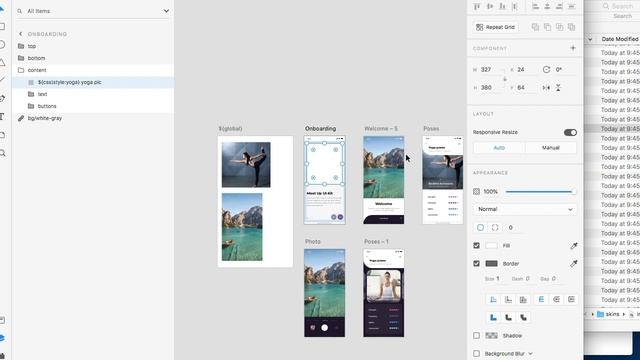This screenshot has width=640, height=360.
Task: Select the Ellipse tool in the left toolbar
Action: coord(2,44)
